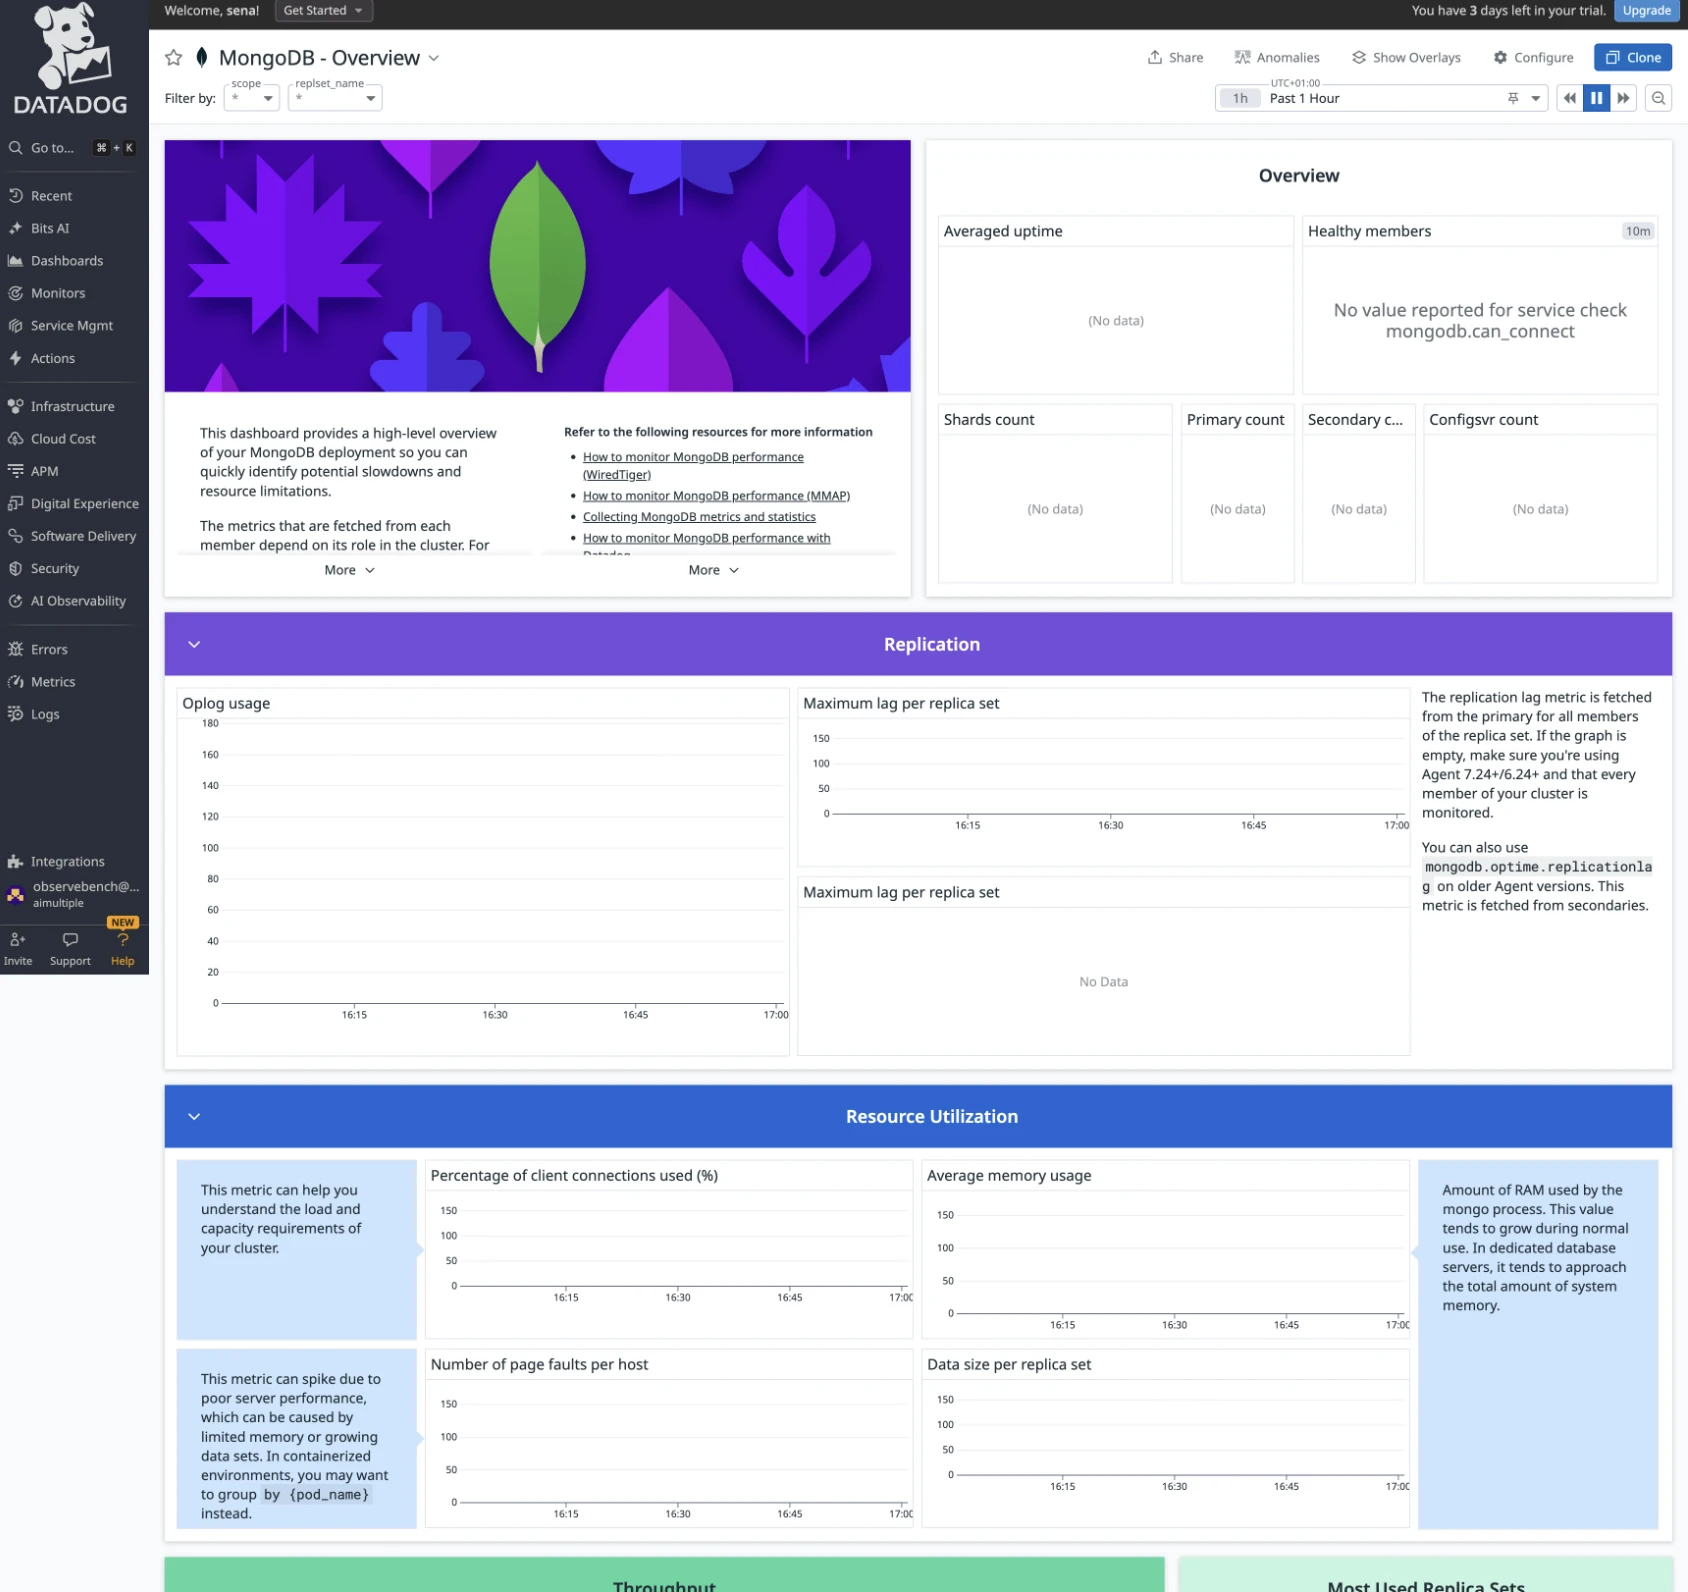
Task: Step the time frame forward
Action: click(x=1624, y=98)
